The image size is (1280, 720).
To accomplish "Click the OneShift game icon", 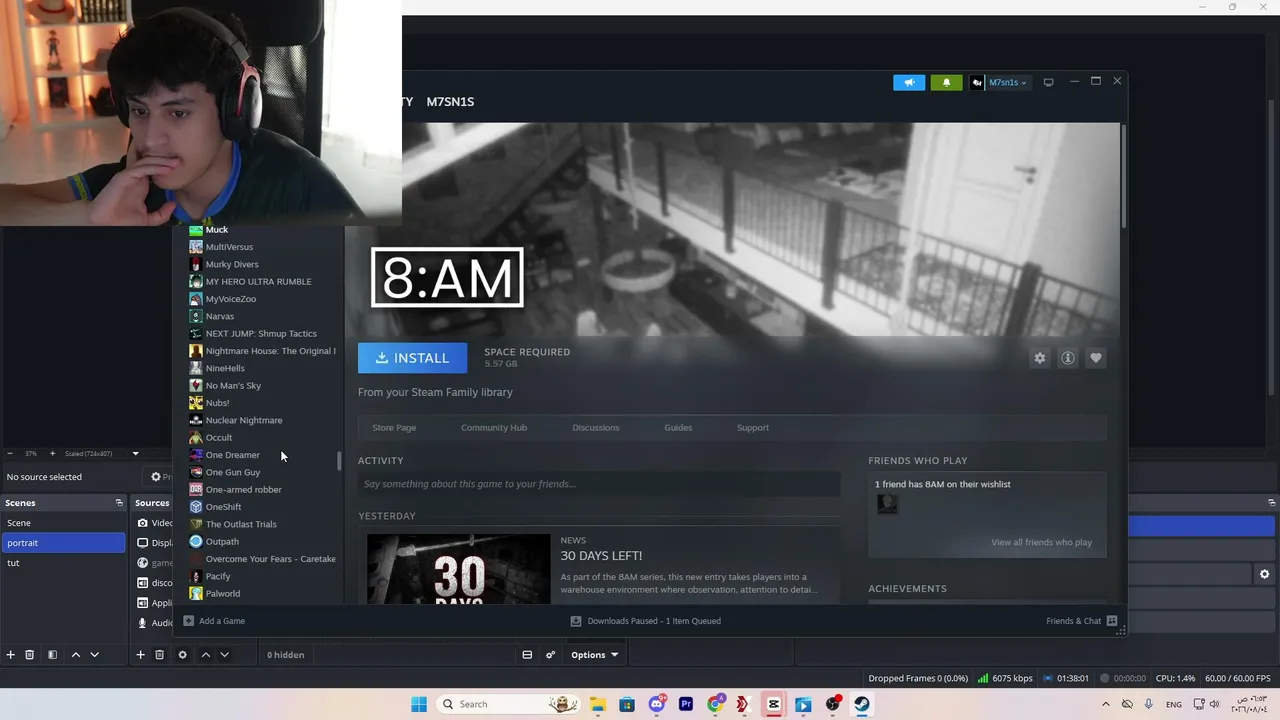I will 196,507.
